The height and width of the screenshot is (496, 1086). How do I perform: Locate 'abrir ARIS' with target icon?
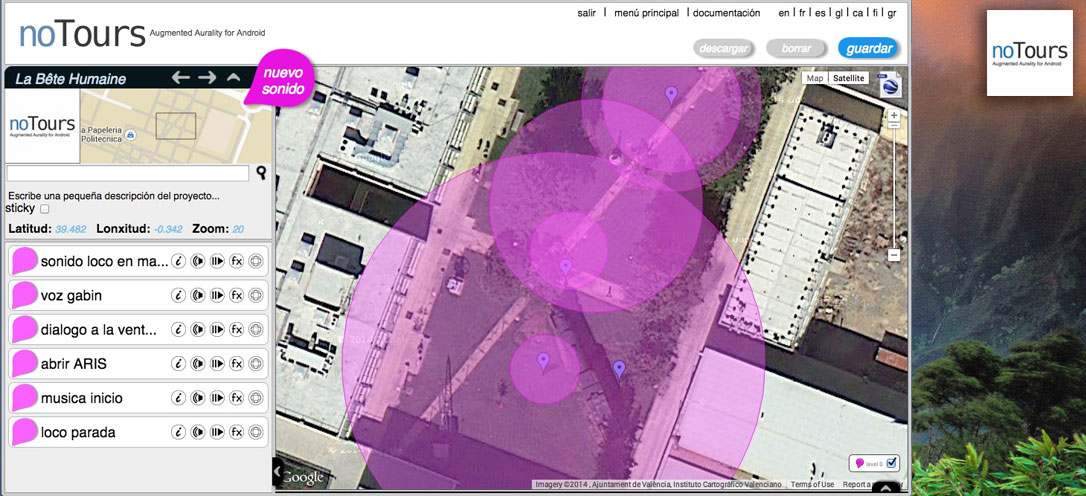[256, 364]
